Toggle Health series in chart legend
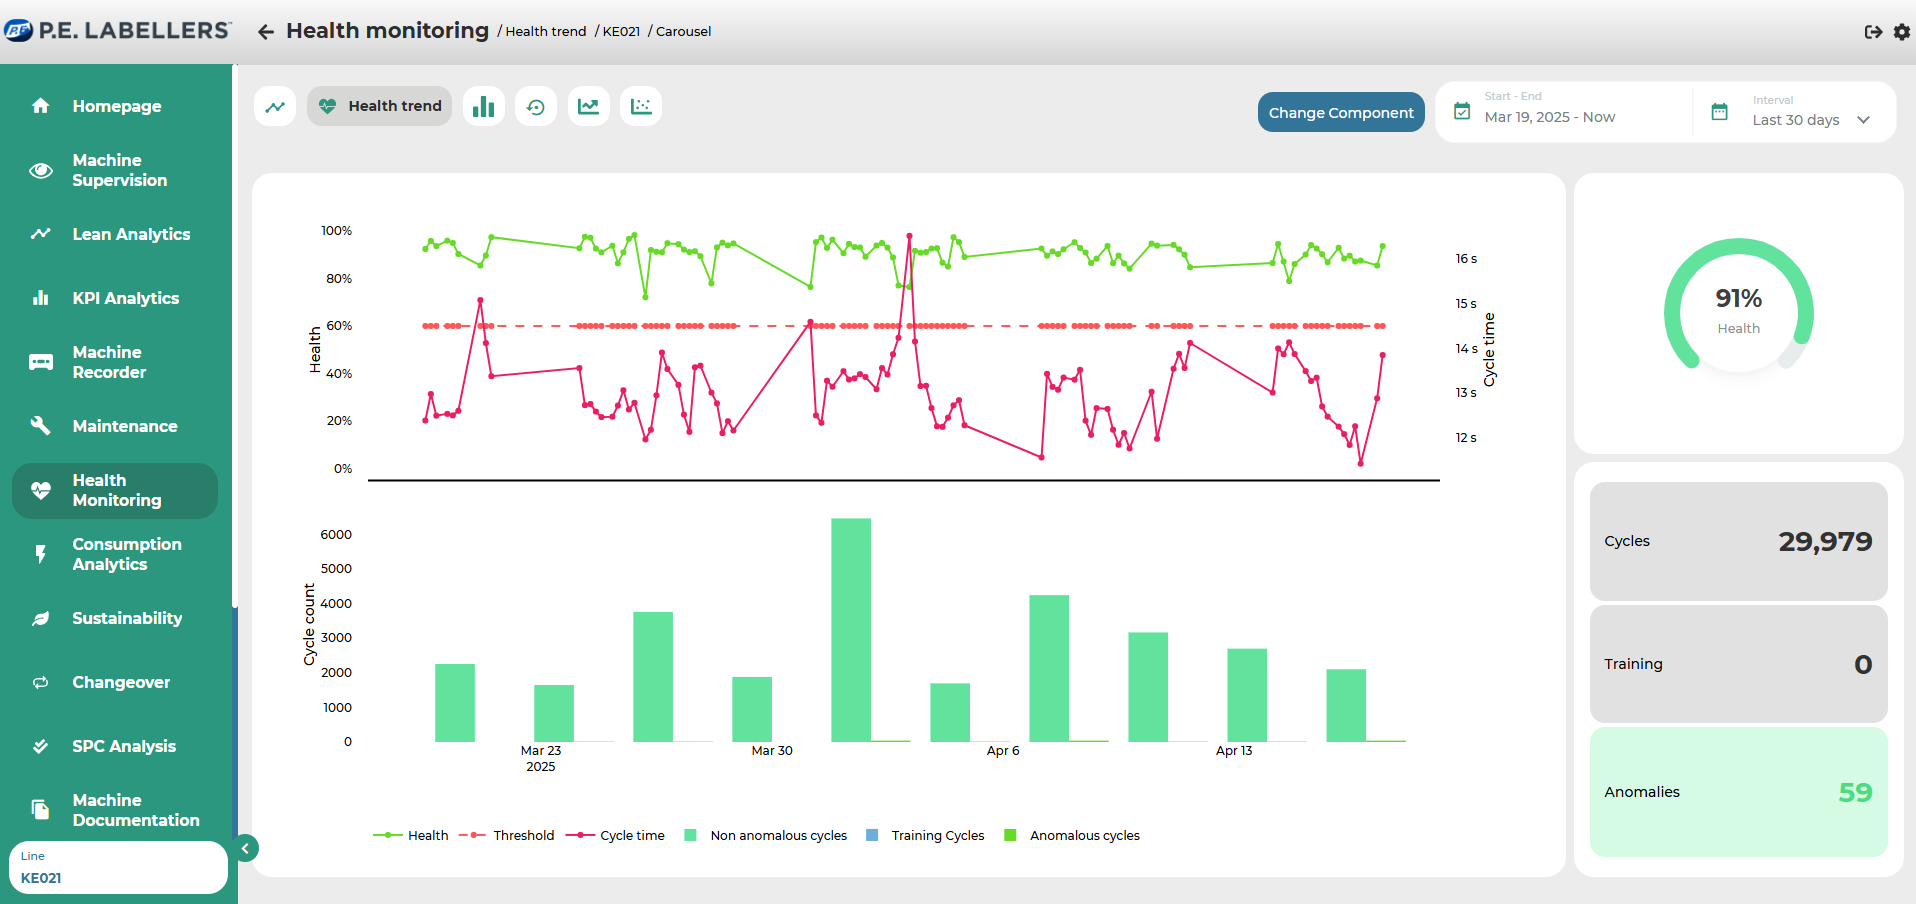1916x904 pixels. [x=427, y=835]
